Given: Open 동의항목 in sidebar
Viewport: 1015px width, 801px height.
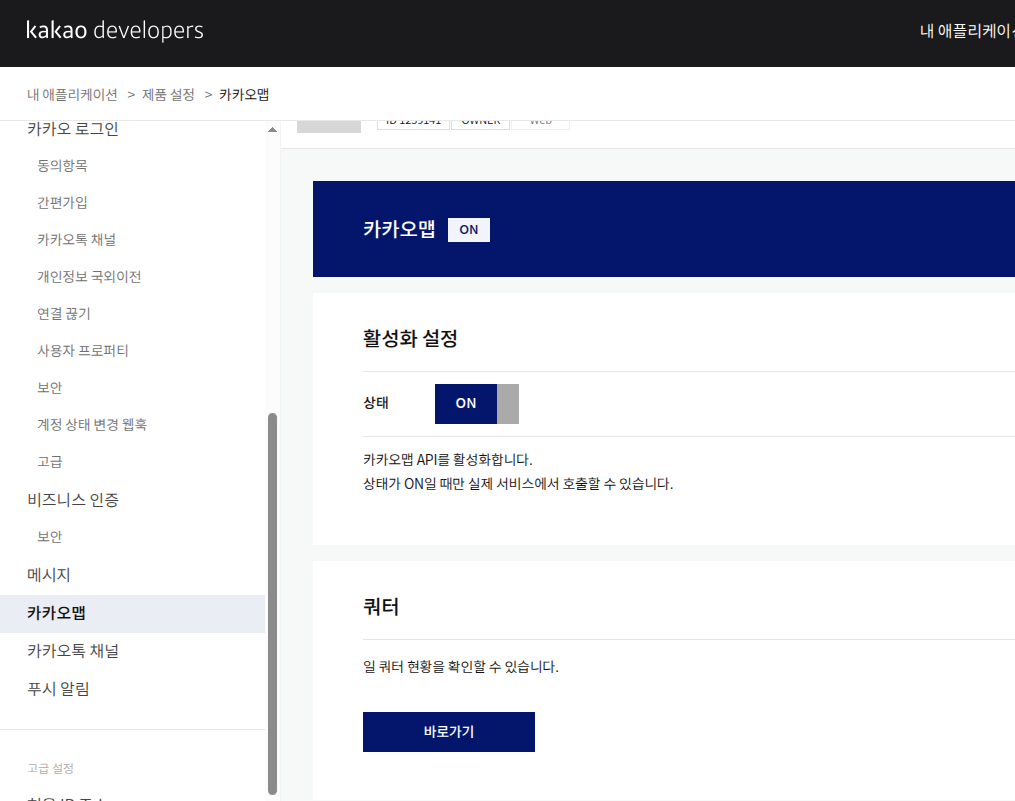Looking at the screenshot, I should click(x=62, y=166).
